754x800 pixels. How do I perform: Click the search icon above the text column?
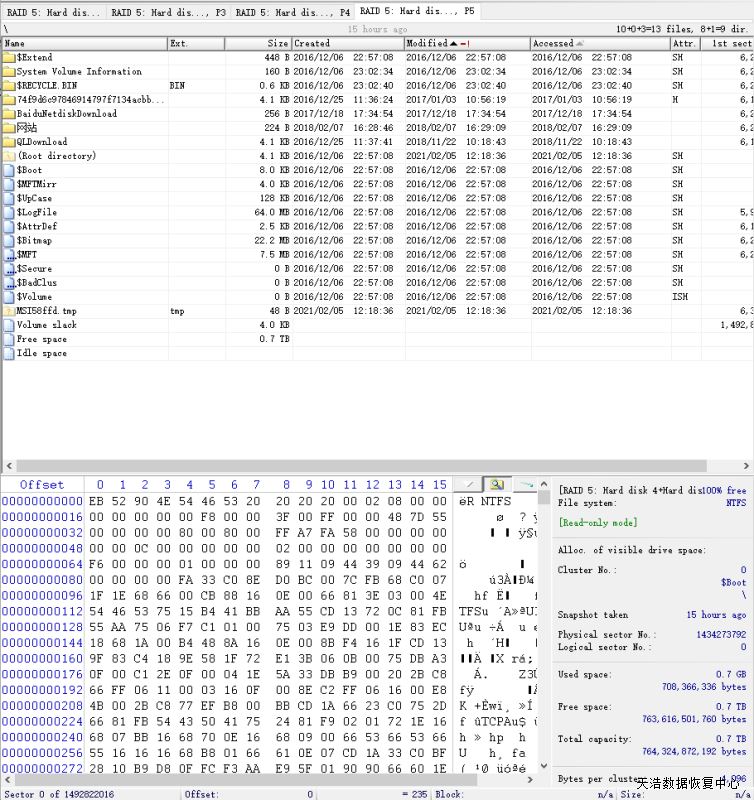coord(496,485)
